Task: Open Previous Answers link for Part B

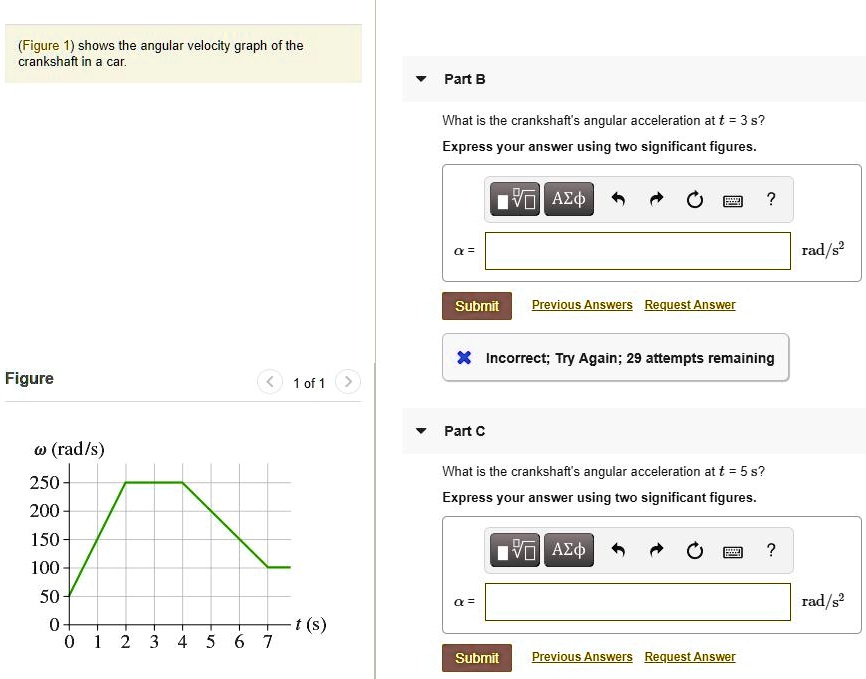Action: 582,305
